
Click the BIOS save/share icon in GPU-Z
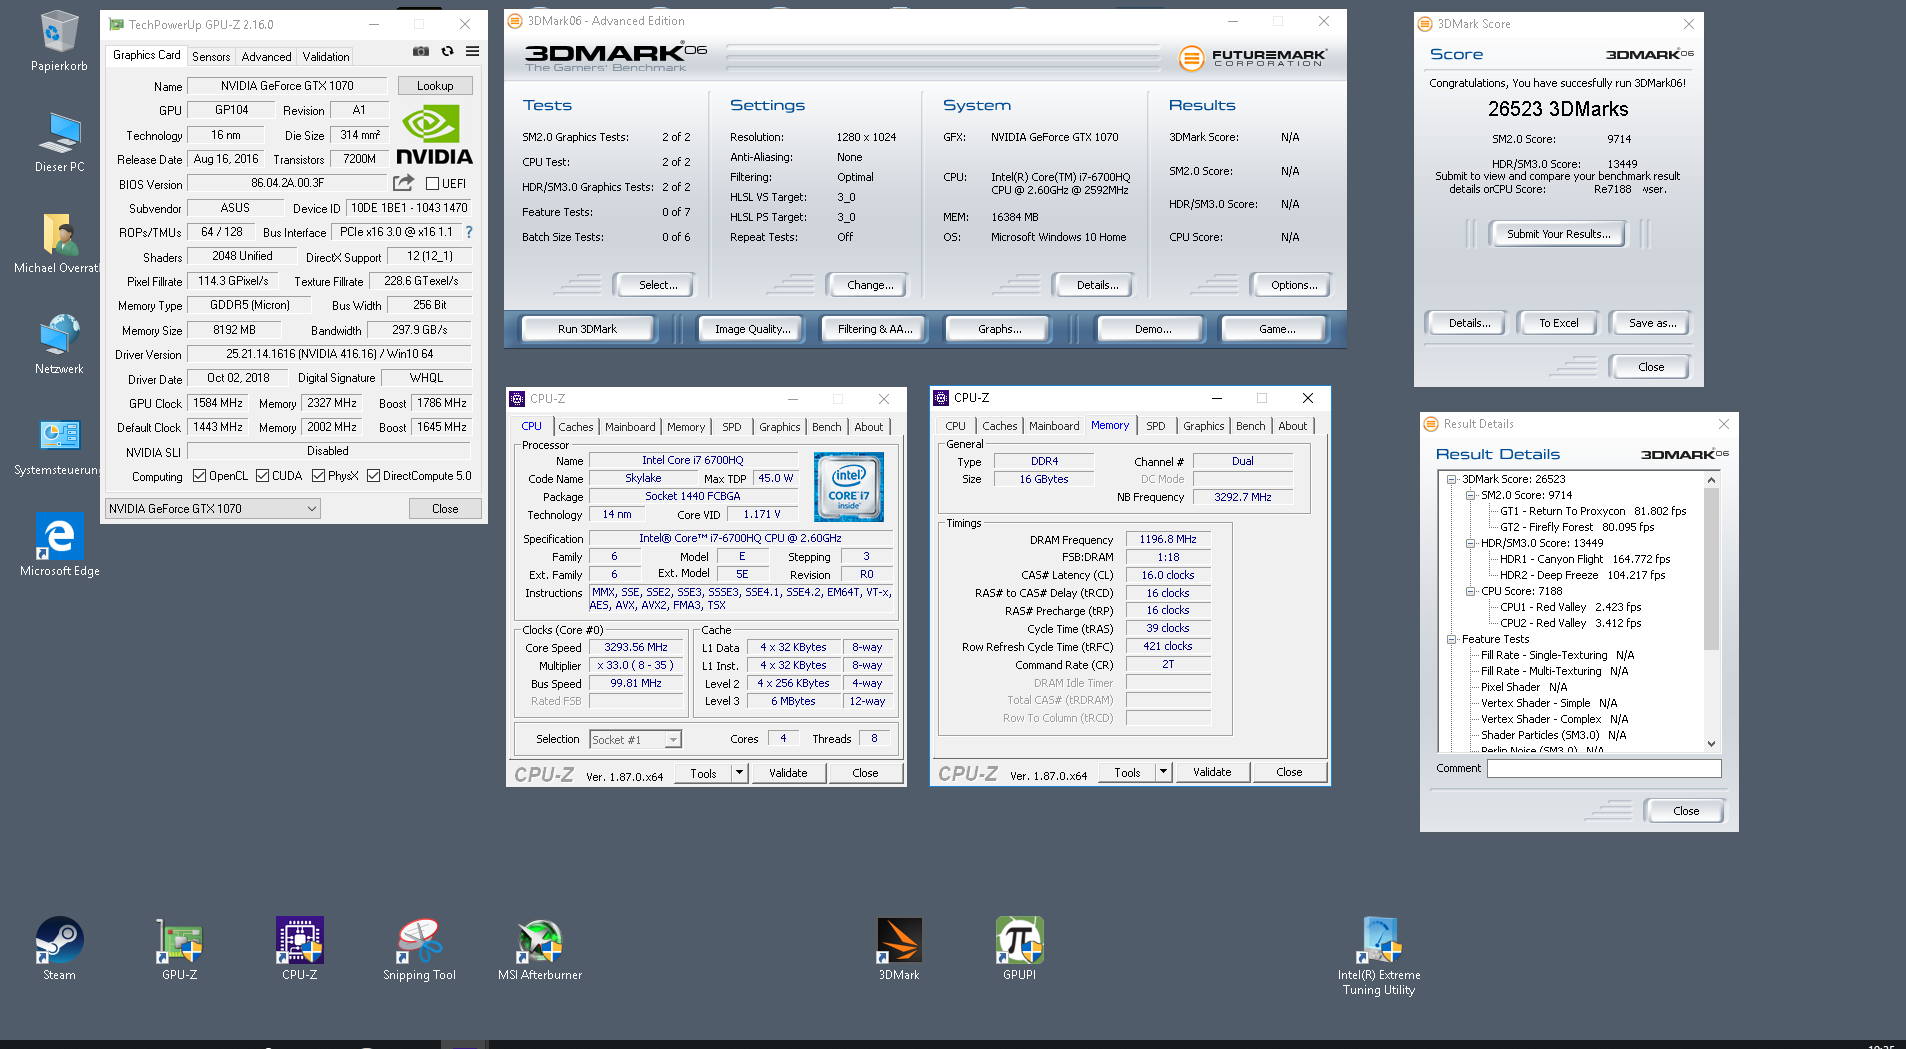click(x=403, y=183)
